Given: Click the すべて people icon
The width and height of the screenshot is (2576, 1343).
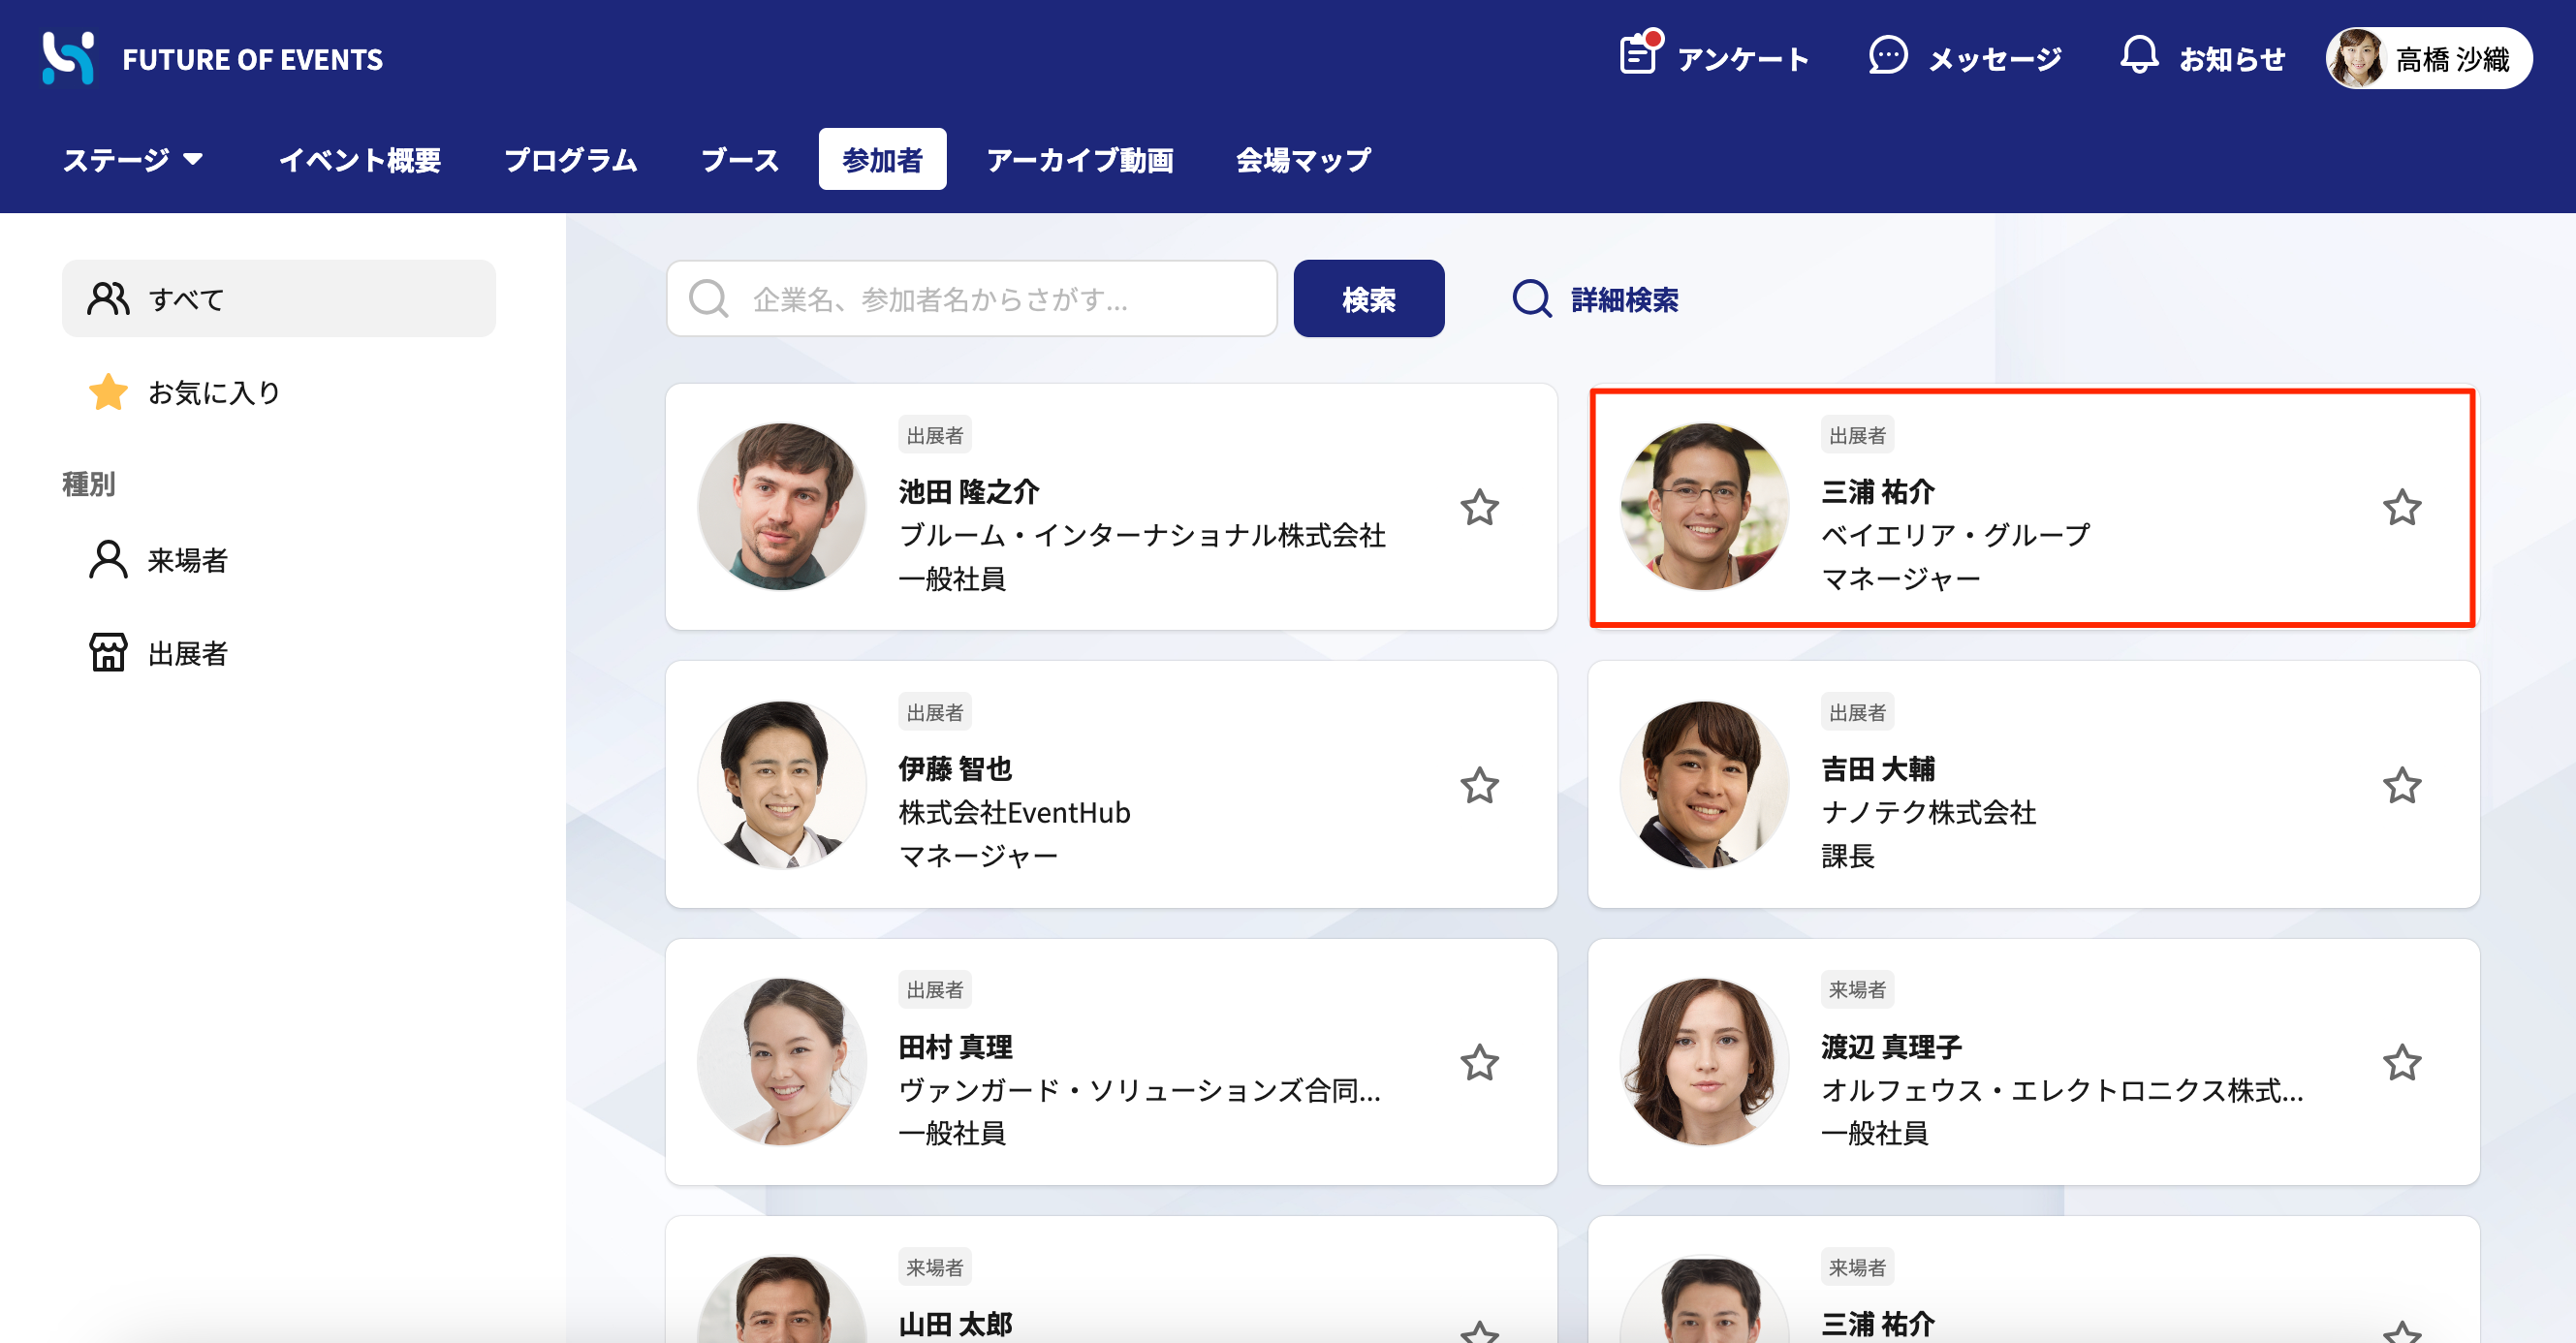Looking at the screenshot, I should (x=108, y=298).
